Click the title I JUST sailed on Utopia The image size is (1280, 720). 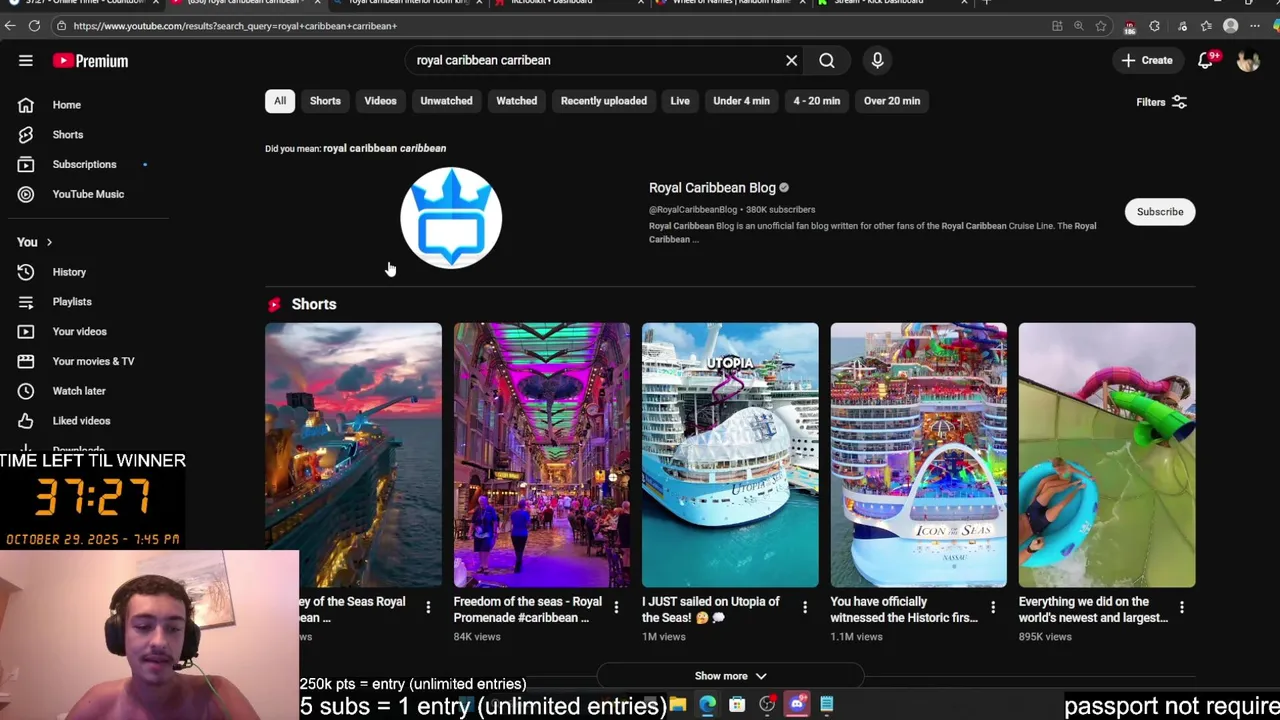(x=711, y=610)
